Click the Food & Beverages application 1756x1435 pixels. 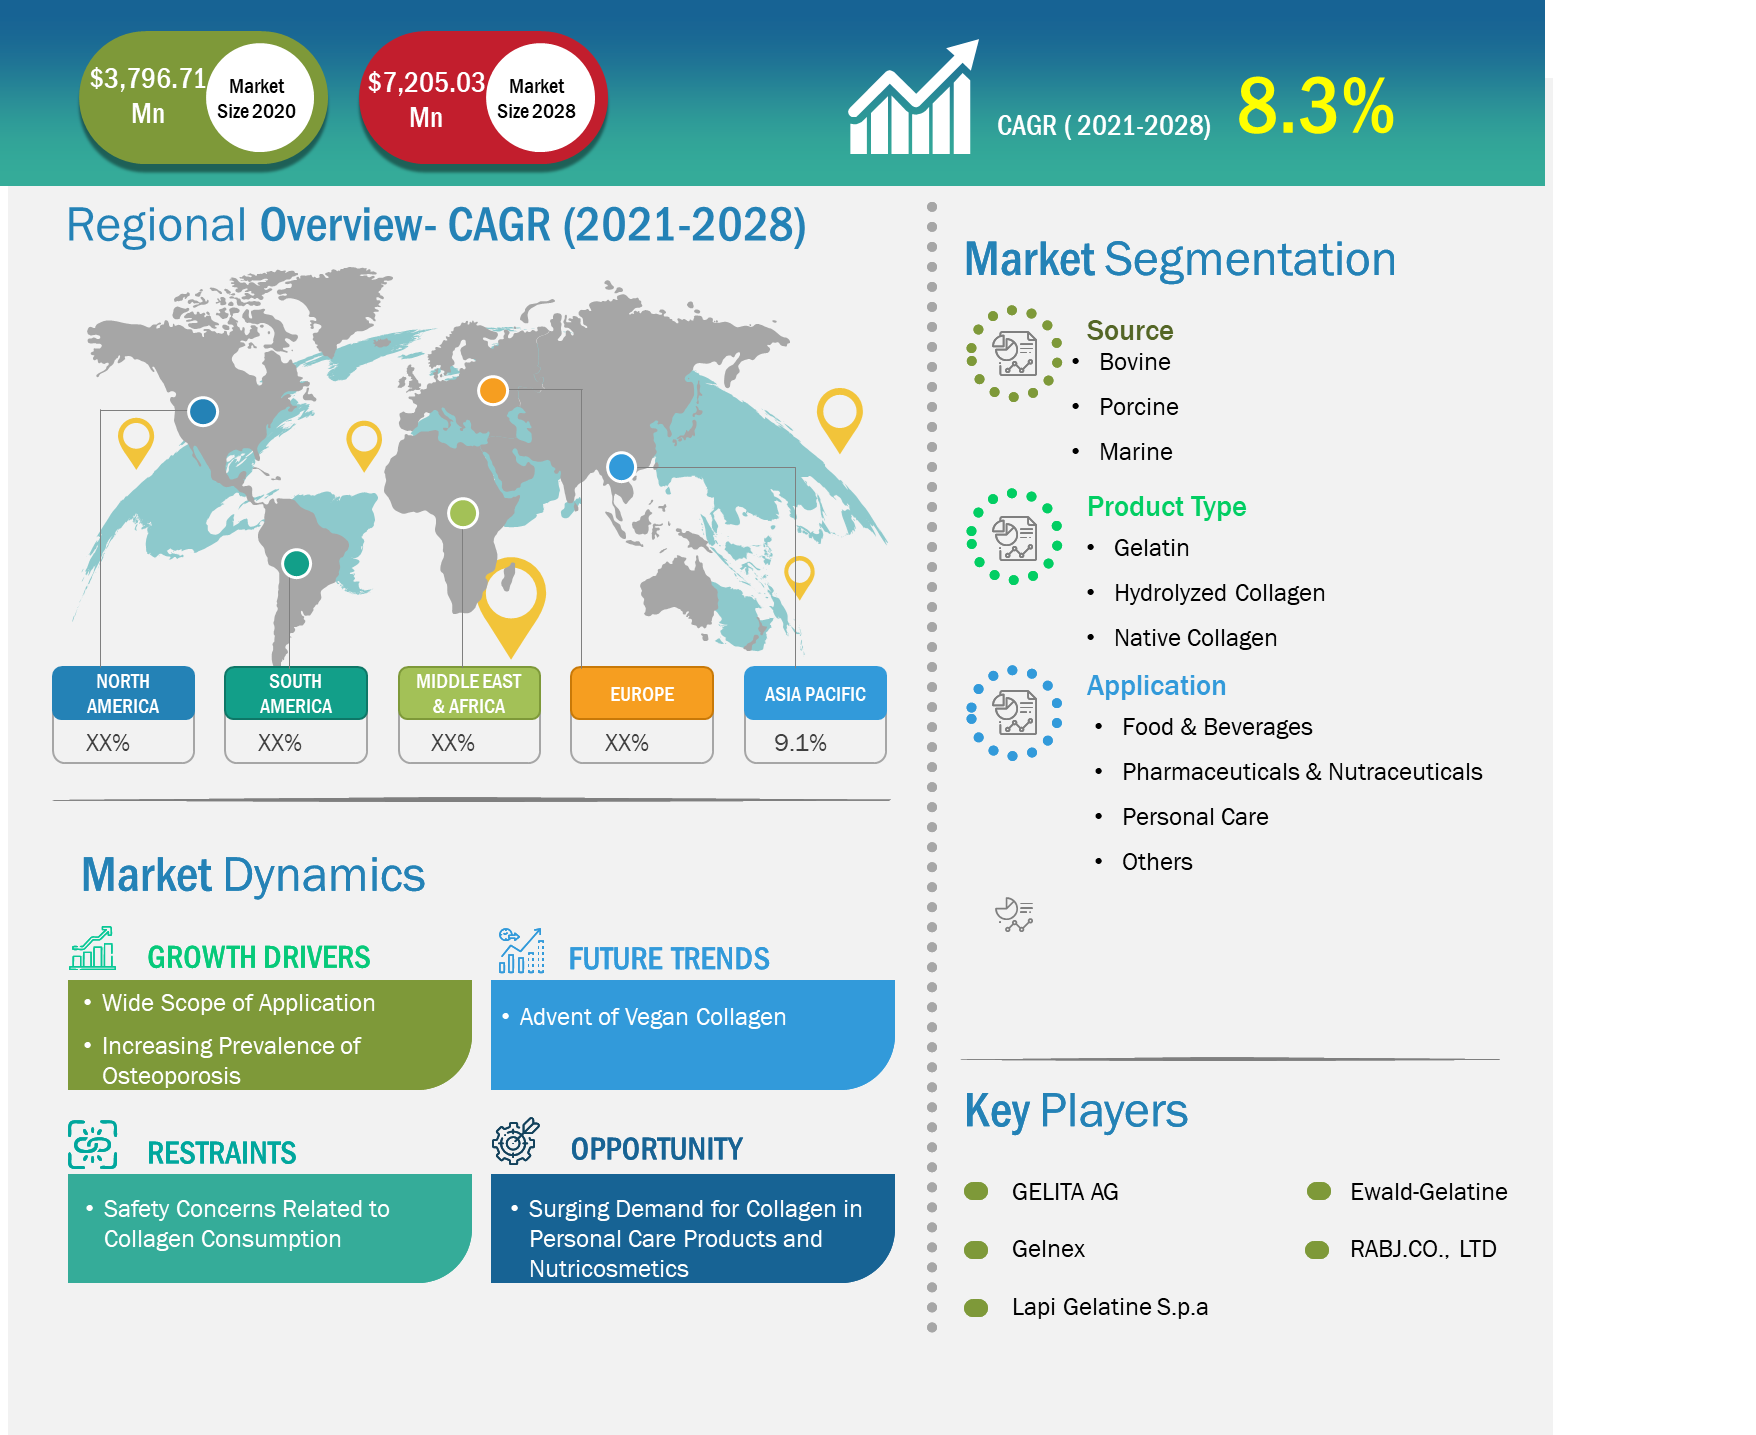[x=1217, y=727]
